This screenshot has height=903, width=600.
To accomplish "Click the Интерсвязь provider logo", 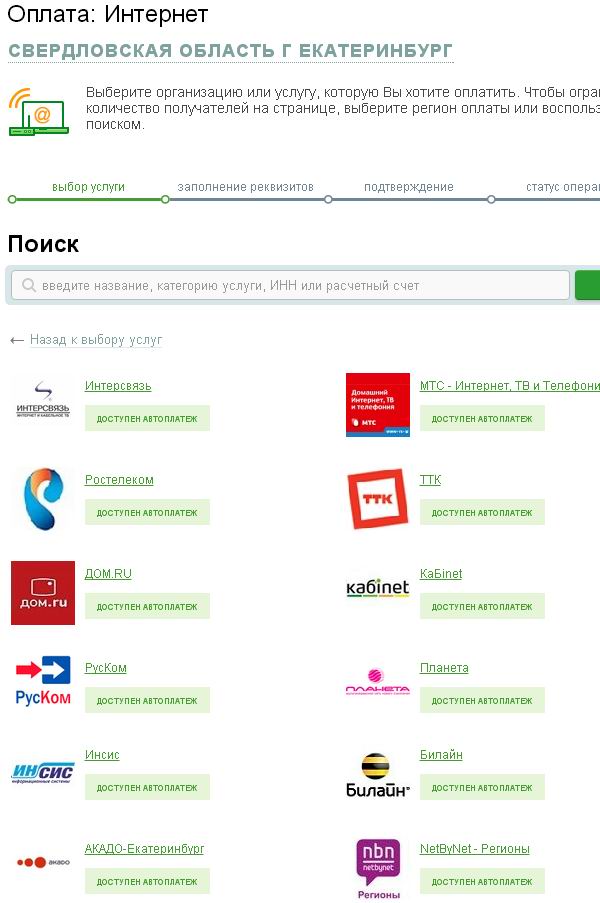I will 43,404.
